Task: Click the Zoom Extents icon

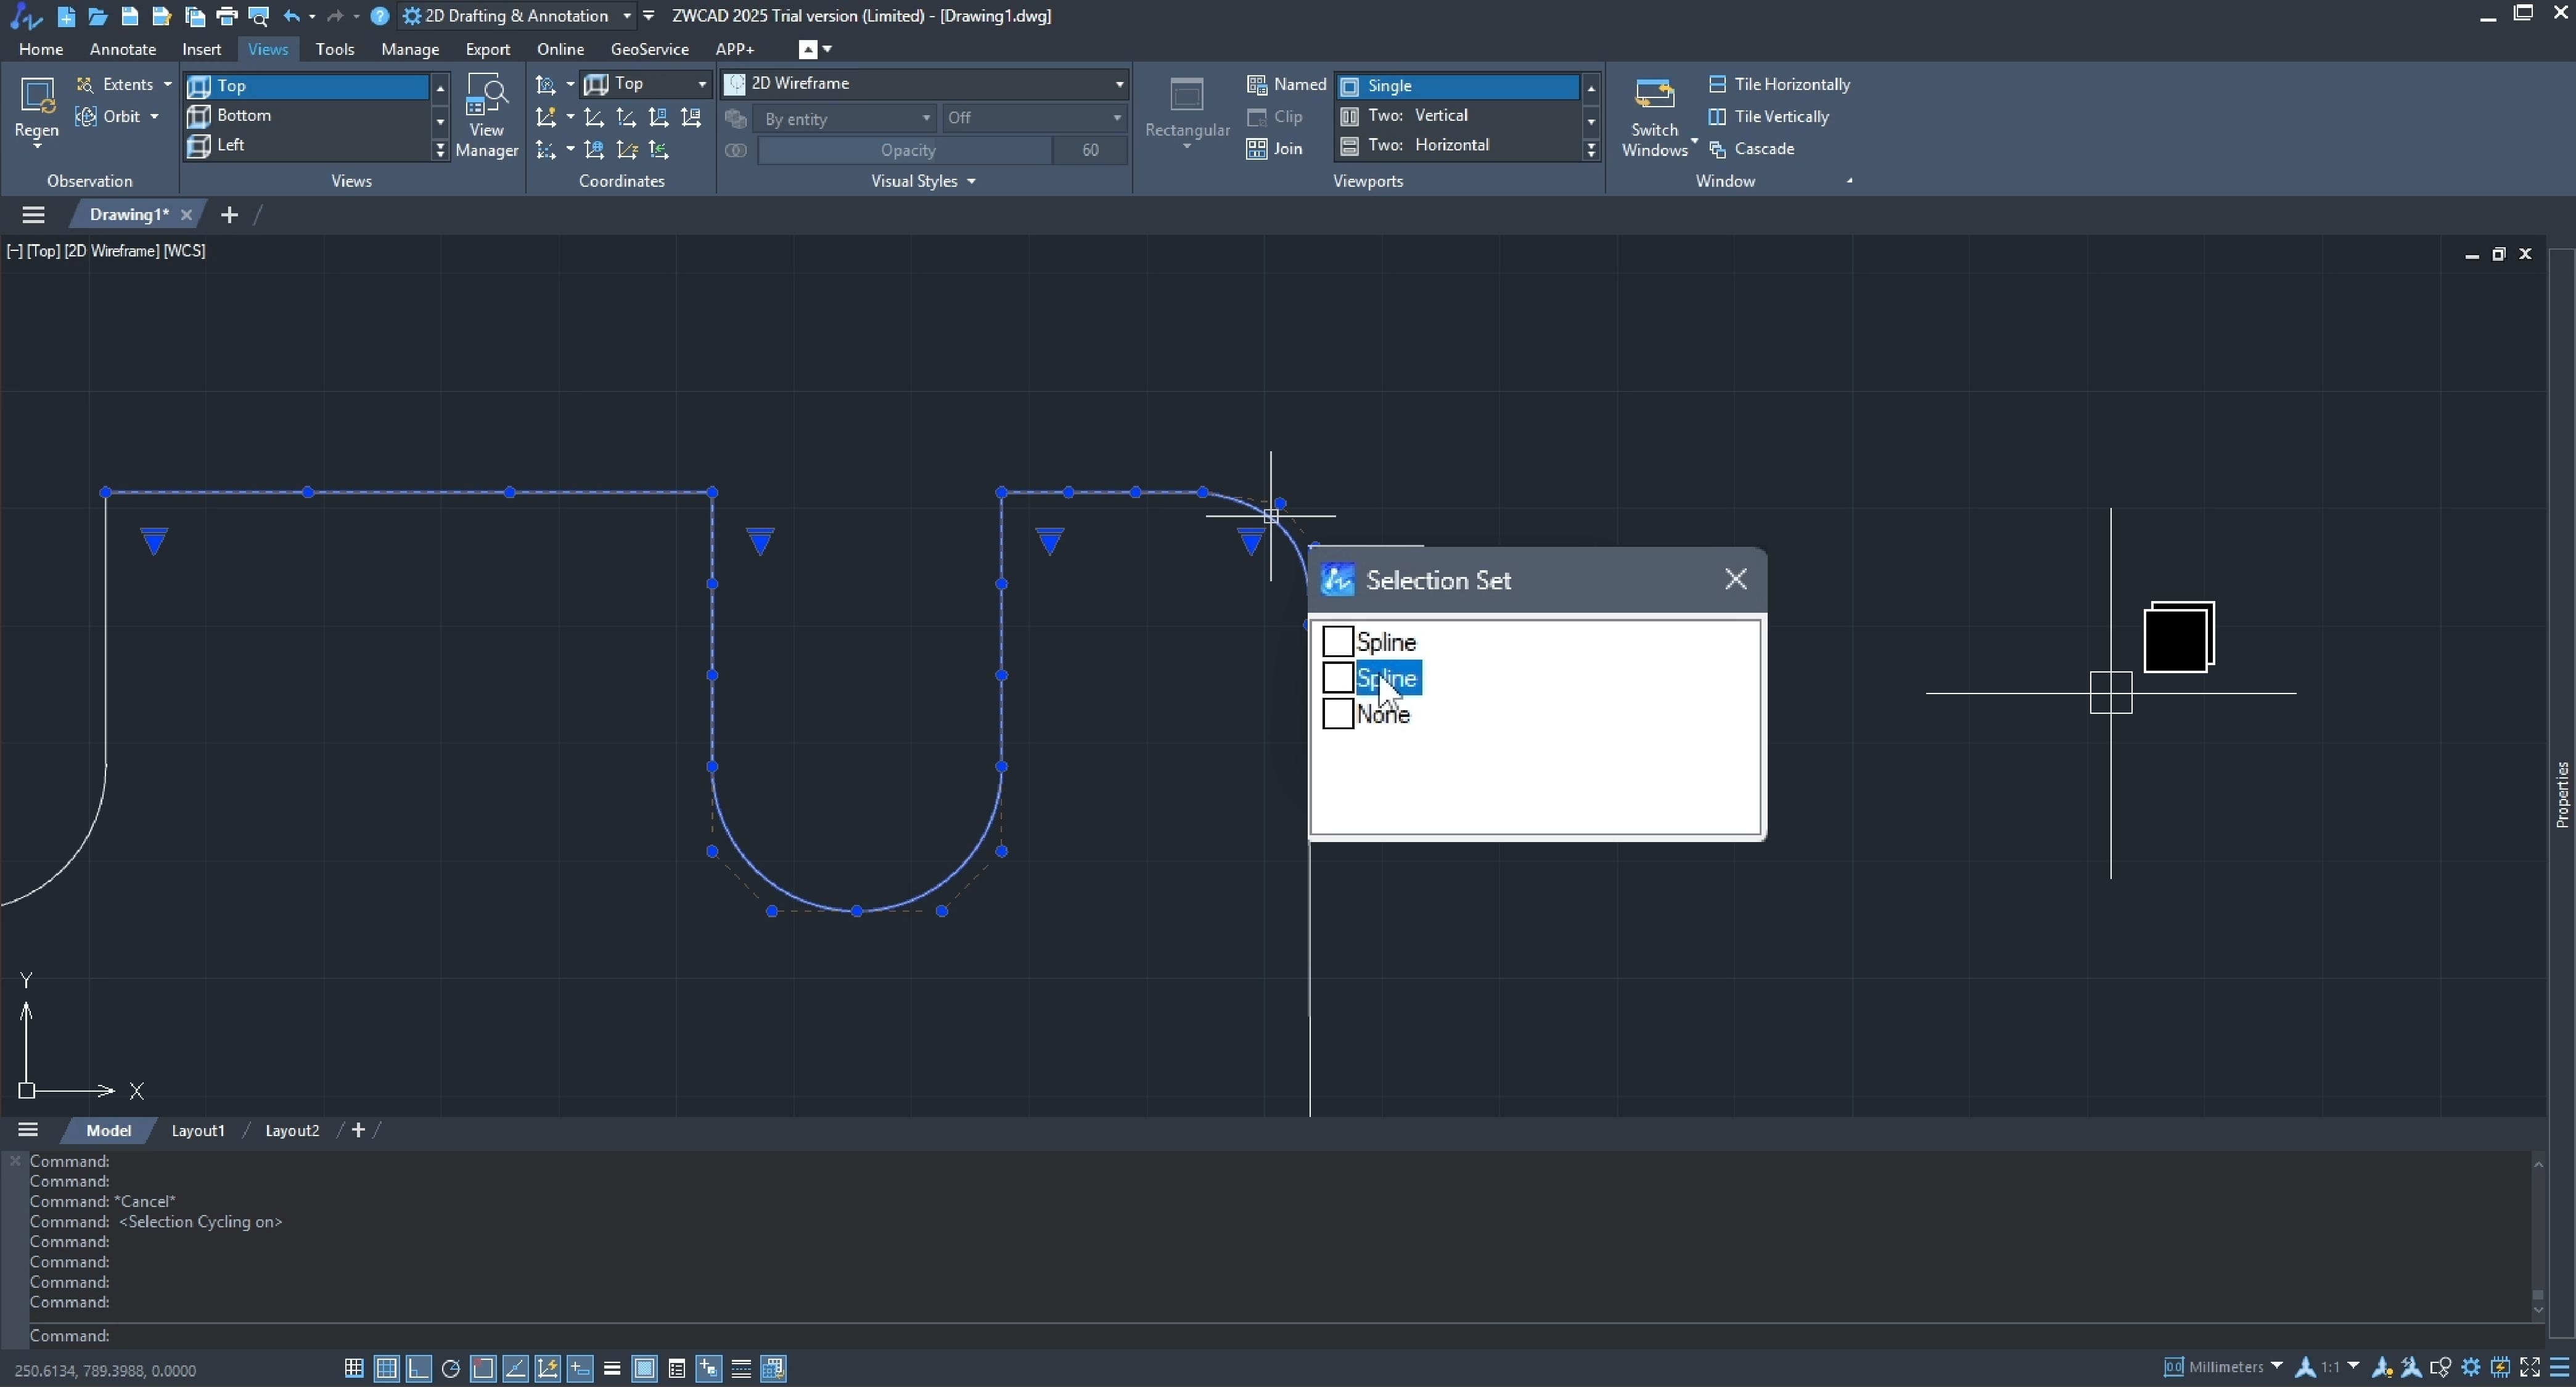Action: point(86,84)
